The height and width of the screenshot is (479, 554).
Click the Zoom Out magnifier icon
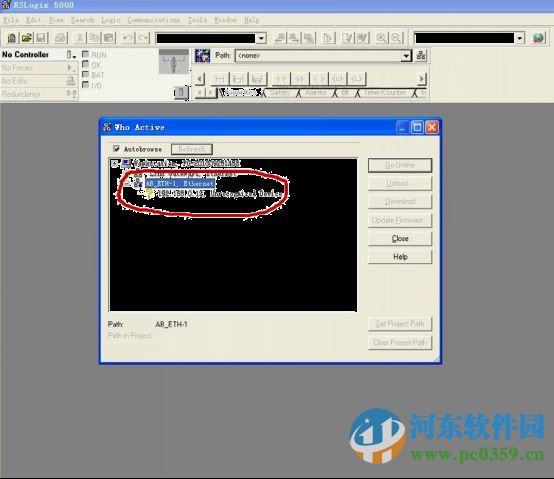coord(396,38)
